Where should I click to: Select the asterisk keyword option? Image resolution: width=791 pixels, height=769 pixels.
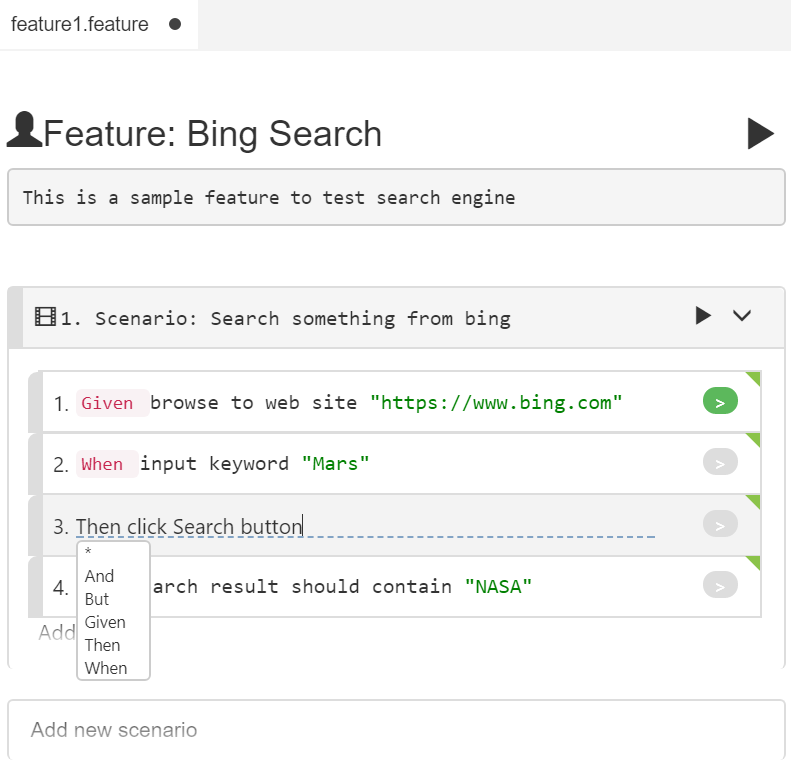[89, 554]
